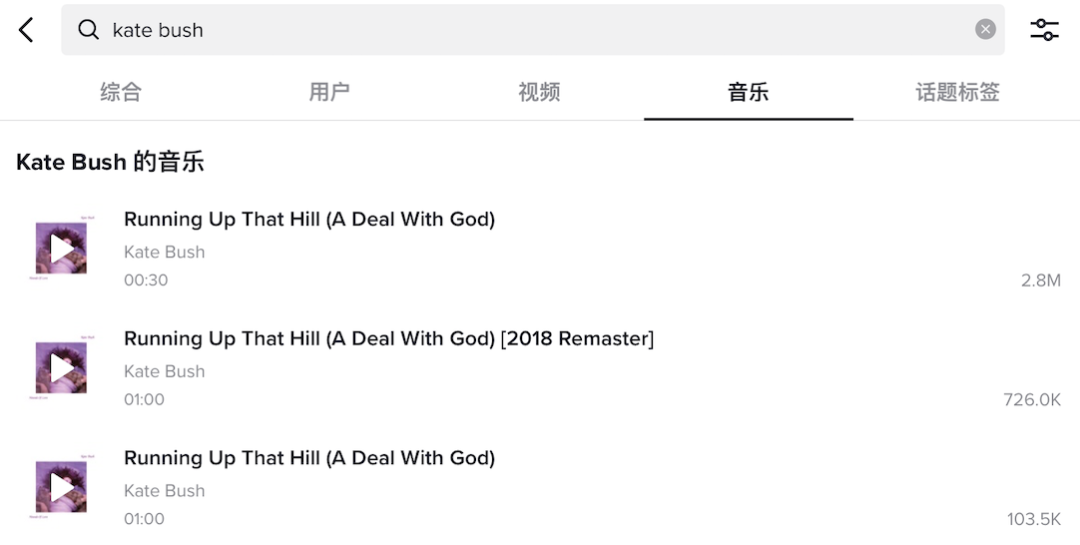Click the Kate Bush 的音乐 heading

click(110, 162)
